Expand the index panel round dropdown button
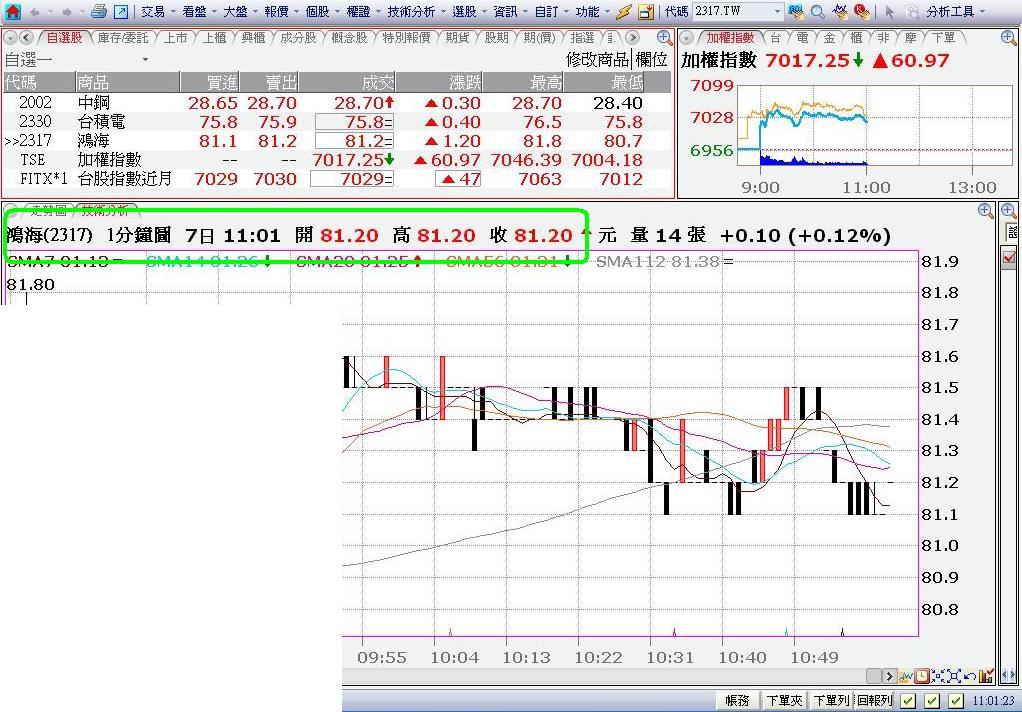The image size is (1022, 712). 686,38
